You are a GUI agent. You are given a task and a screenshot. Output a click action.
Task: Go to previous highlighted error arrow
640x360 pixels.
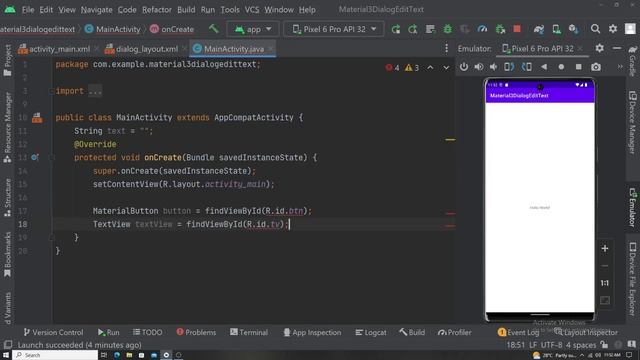coord(430,68)
